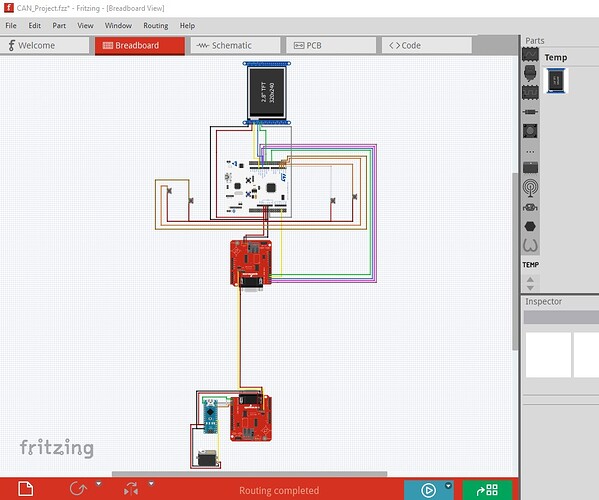
Task: Click the green share export button
Action: [487, 490]
